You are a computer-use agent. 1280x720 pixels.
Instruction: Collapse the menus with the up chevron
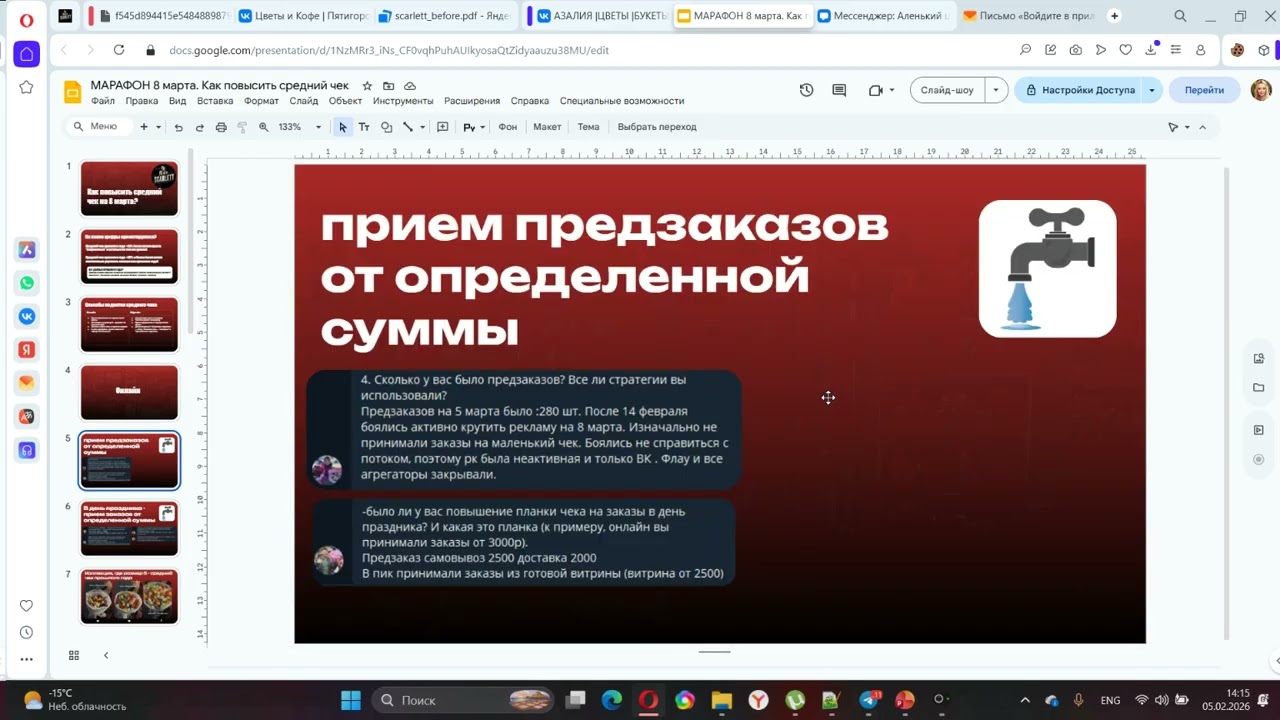pos(1203,127)
